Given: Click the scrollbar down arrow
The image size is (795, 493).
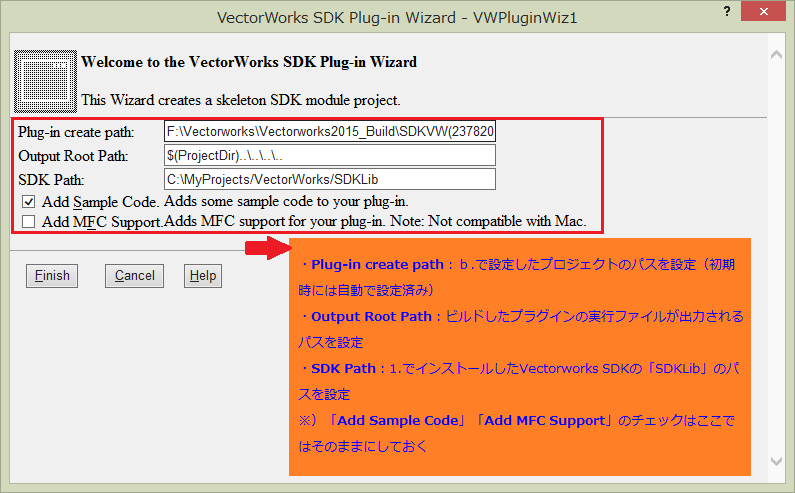Looking at the screenshot, I should (x=776, y=461).
